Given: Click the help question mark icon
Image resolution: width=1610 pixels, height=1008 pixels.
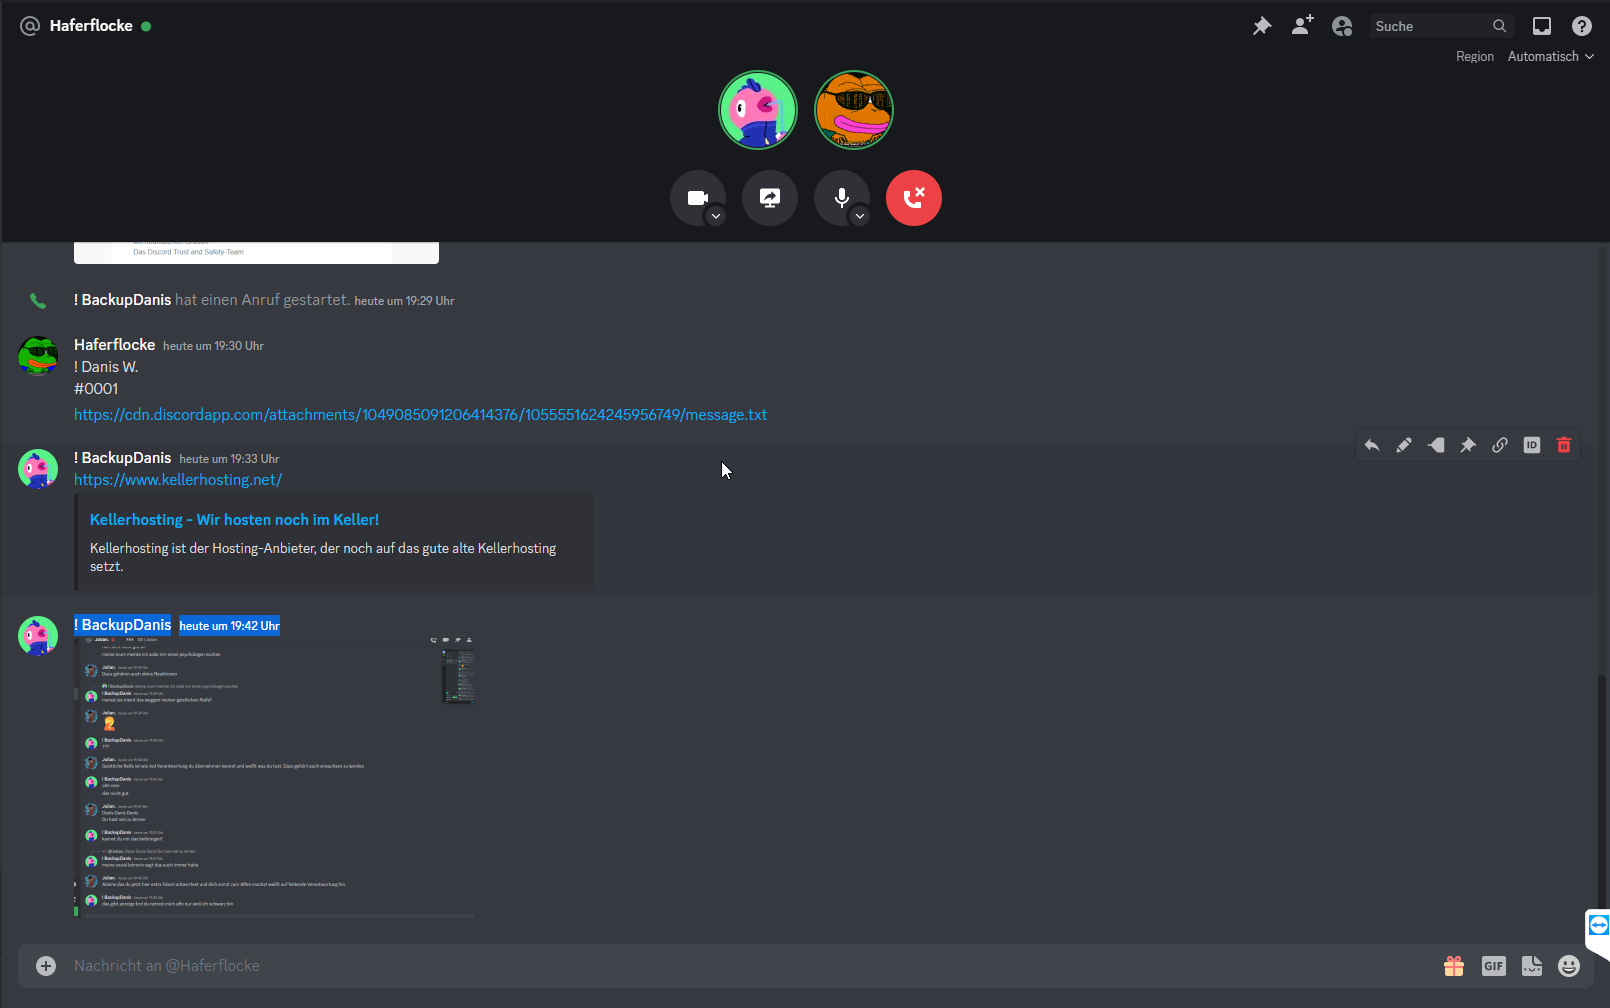Looking at the screenshot, I should (x=1581, y=26).
